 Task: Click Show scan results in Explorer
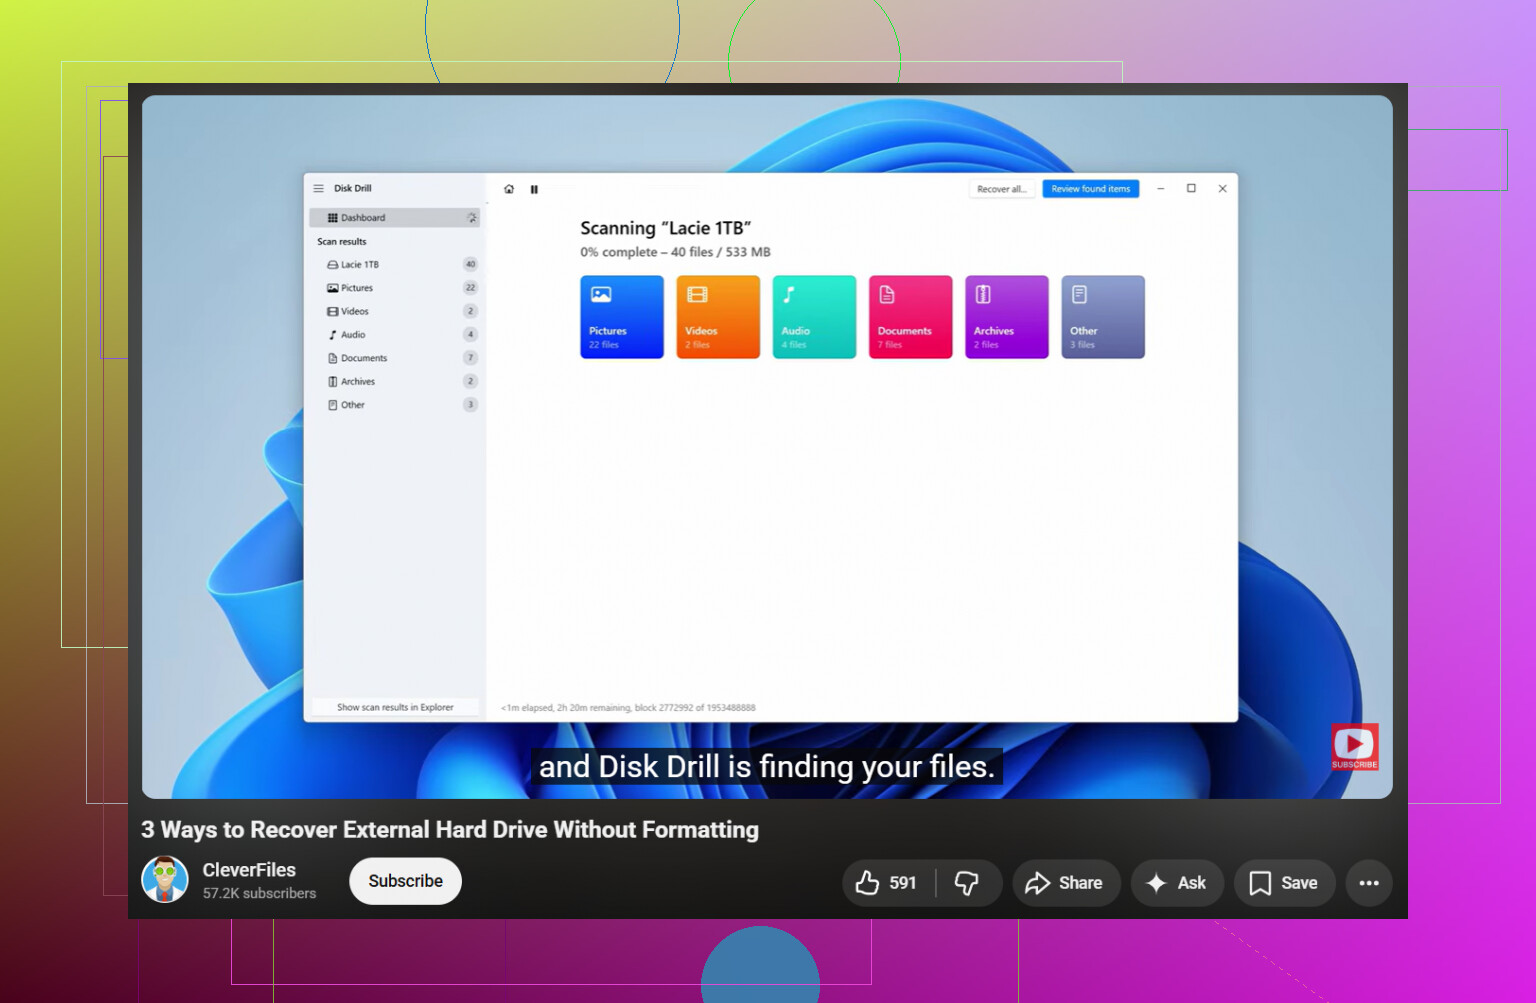click(395, 707)
